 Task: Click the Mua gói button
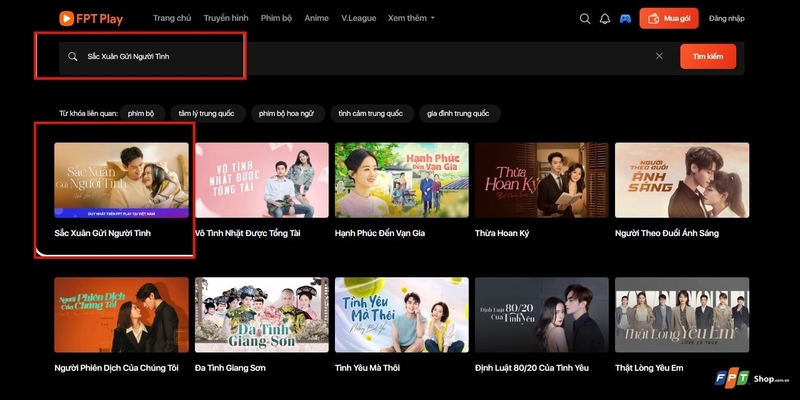click(x=669, y=18)
